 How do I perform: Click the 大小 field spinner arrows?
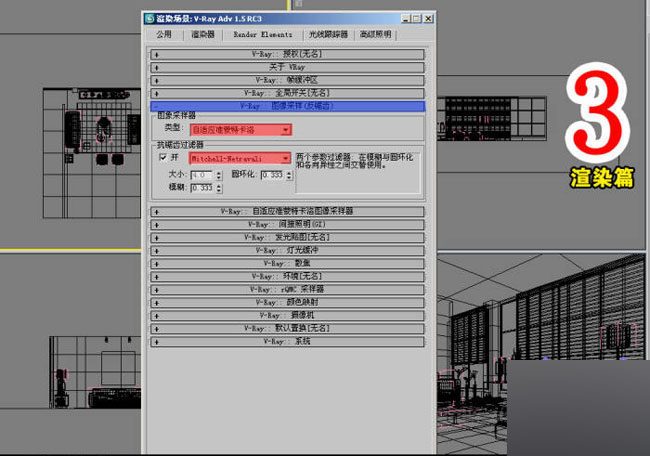click(219, 175)
